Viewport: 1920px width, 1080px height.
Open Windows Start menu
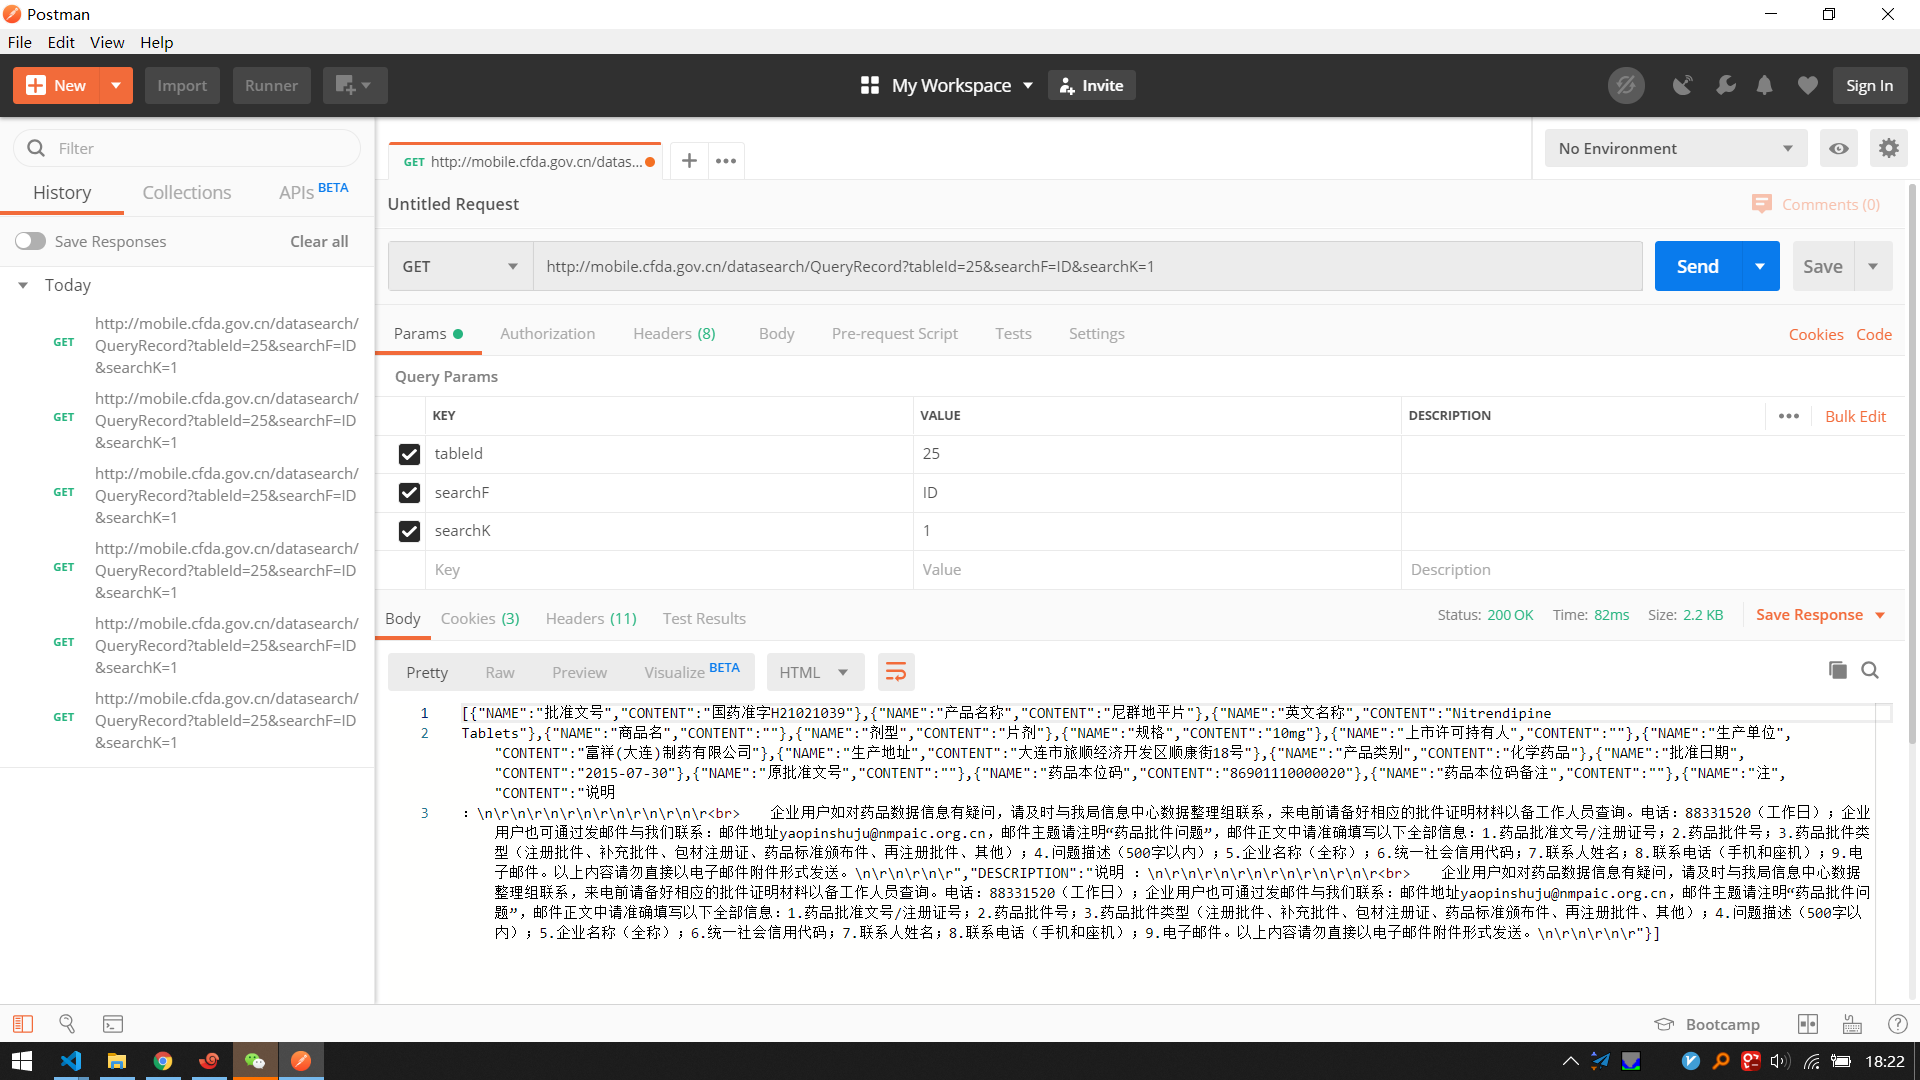[22, 1061]
